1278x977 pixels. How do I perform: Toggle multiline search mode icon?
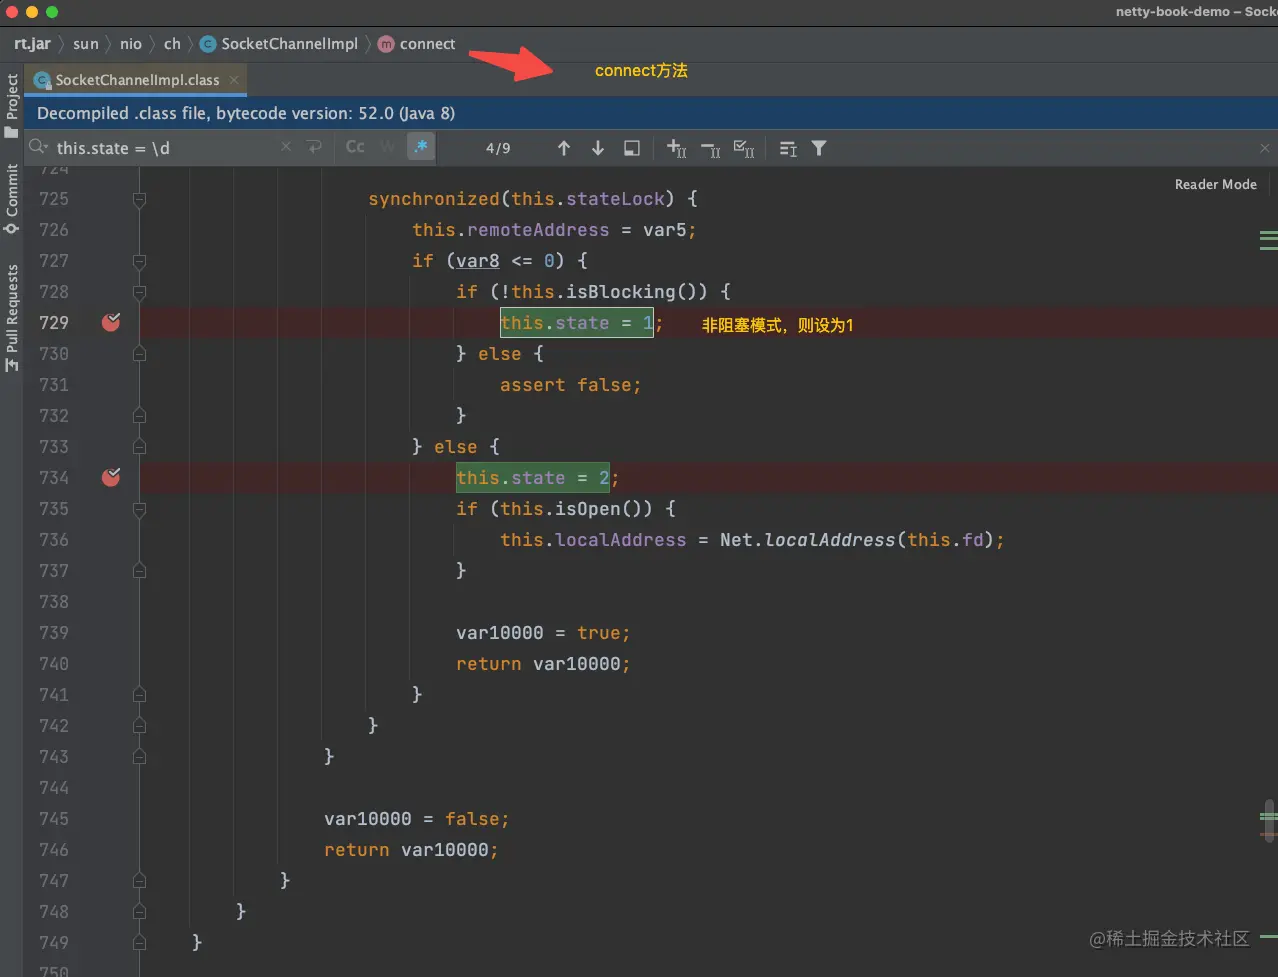click(x=788, y=148)
